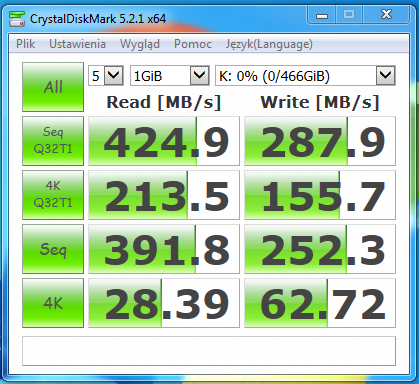Click the 391.8 Seq read result
The height and width of the screenshot is (384, 419).
coord(164,249)
